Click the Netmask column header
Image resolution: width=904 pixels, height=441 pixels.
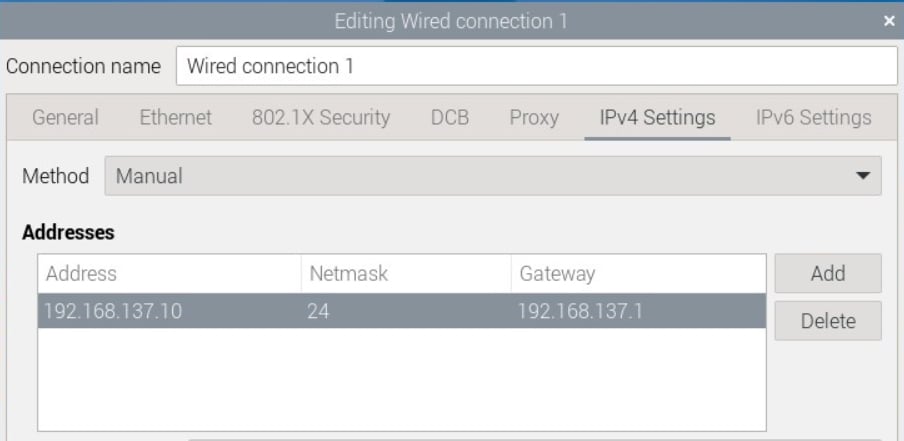pos(406,273)
